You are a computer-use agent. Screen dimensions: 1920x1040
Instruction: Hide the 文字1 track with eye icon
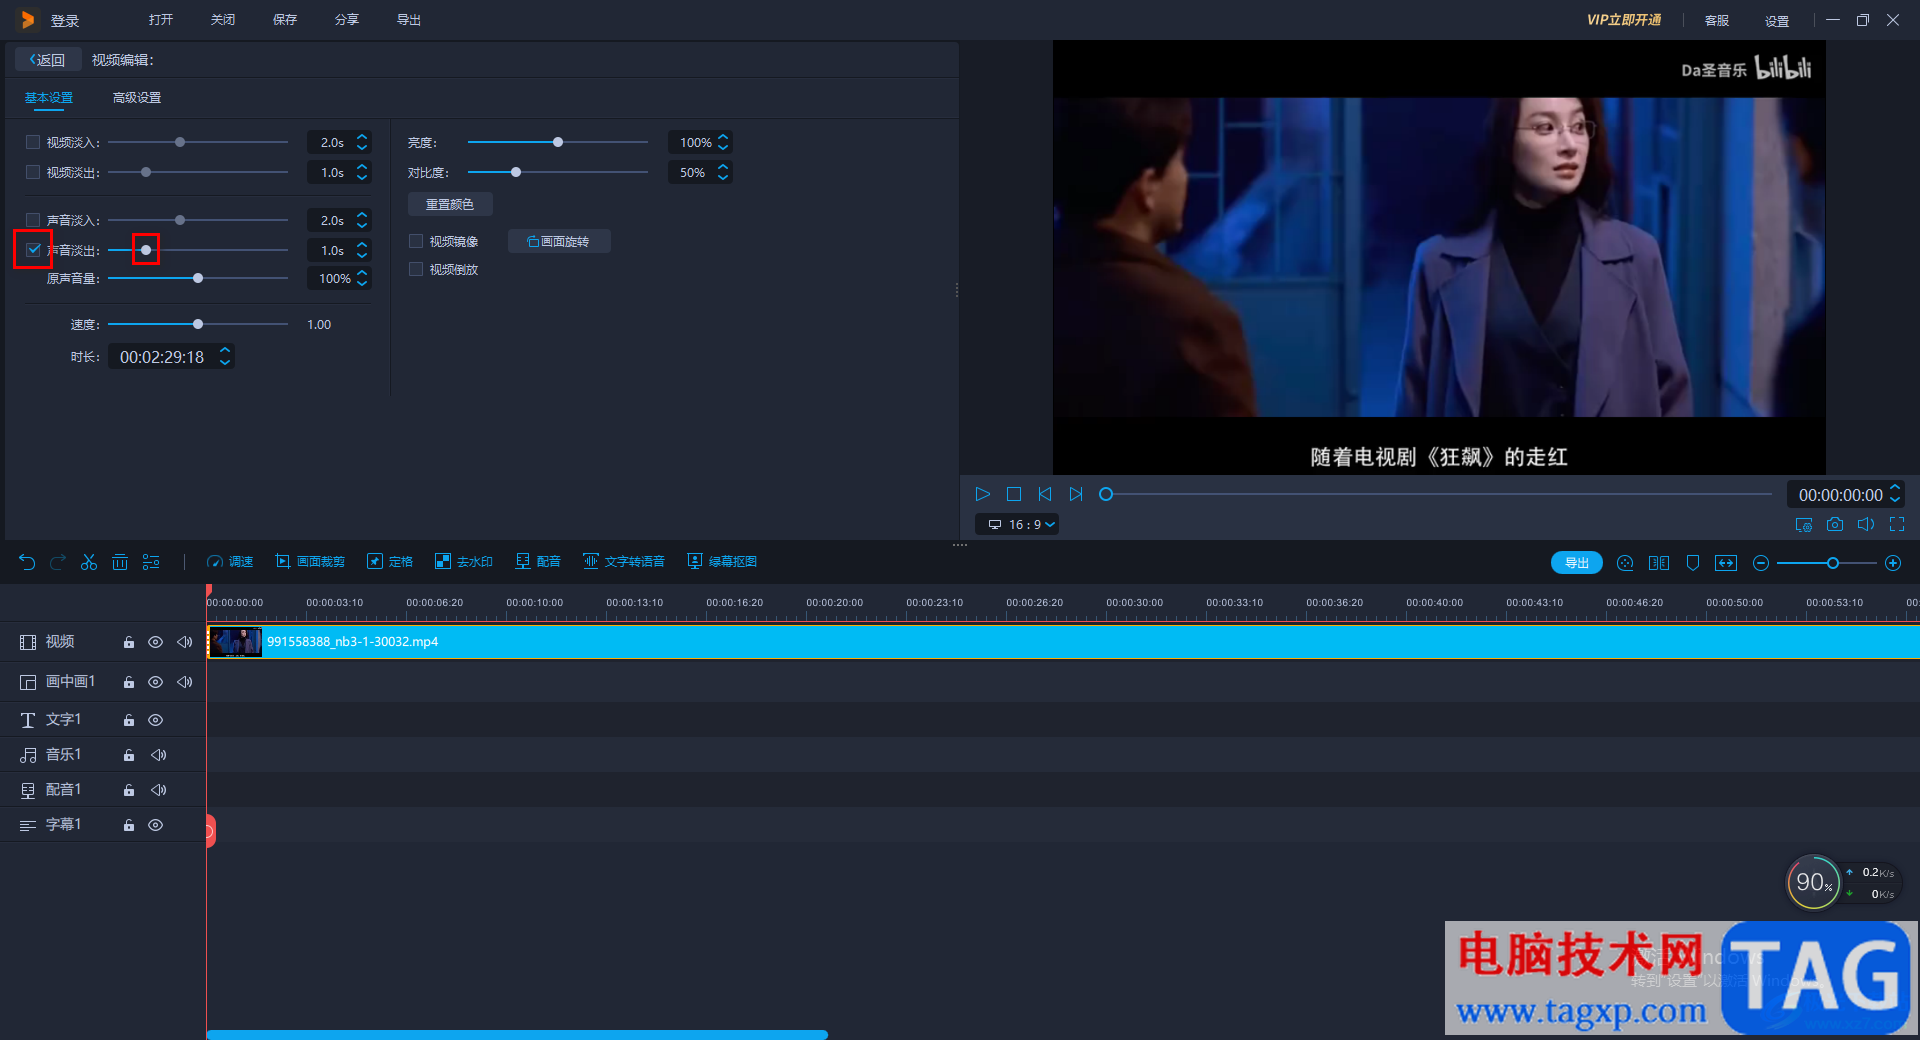coord(155,720)
